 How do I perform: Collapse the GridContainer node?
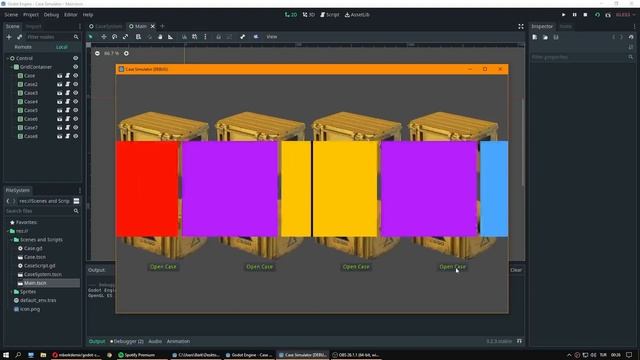[11, 67]
